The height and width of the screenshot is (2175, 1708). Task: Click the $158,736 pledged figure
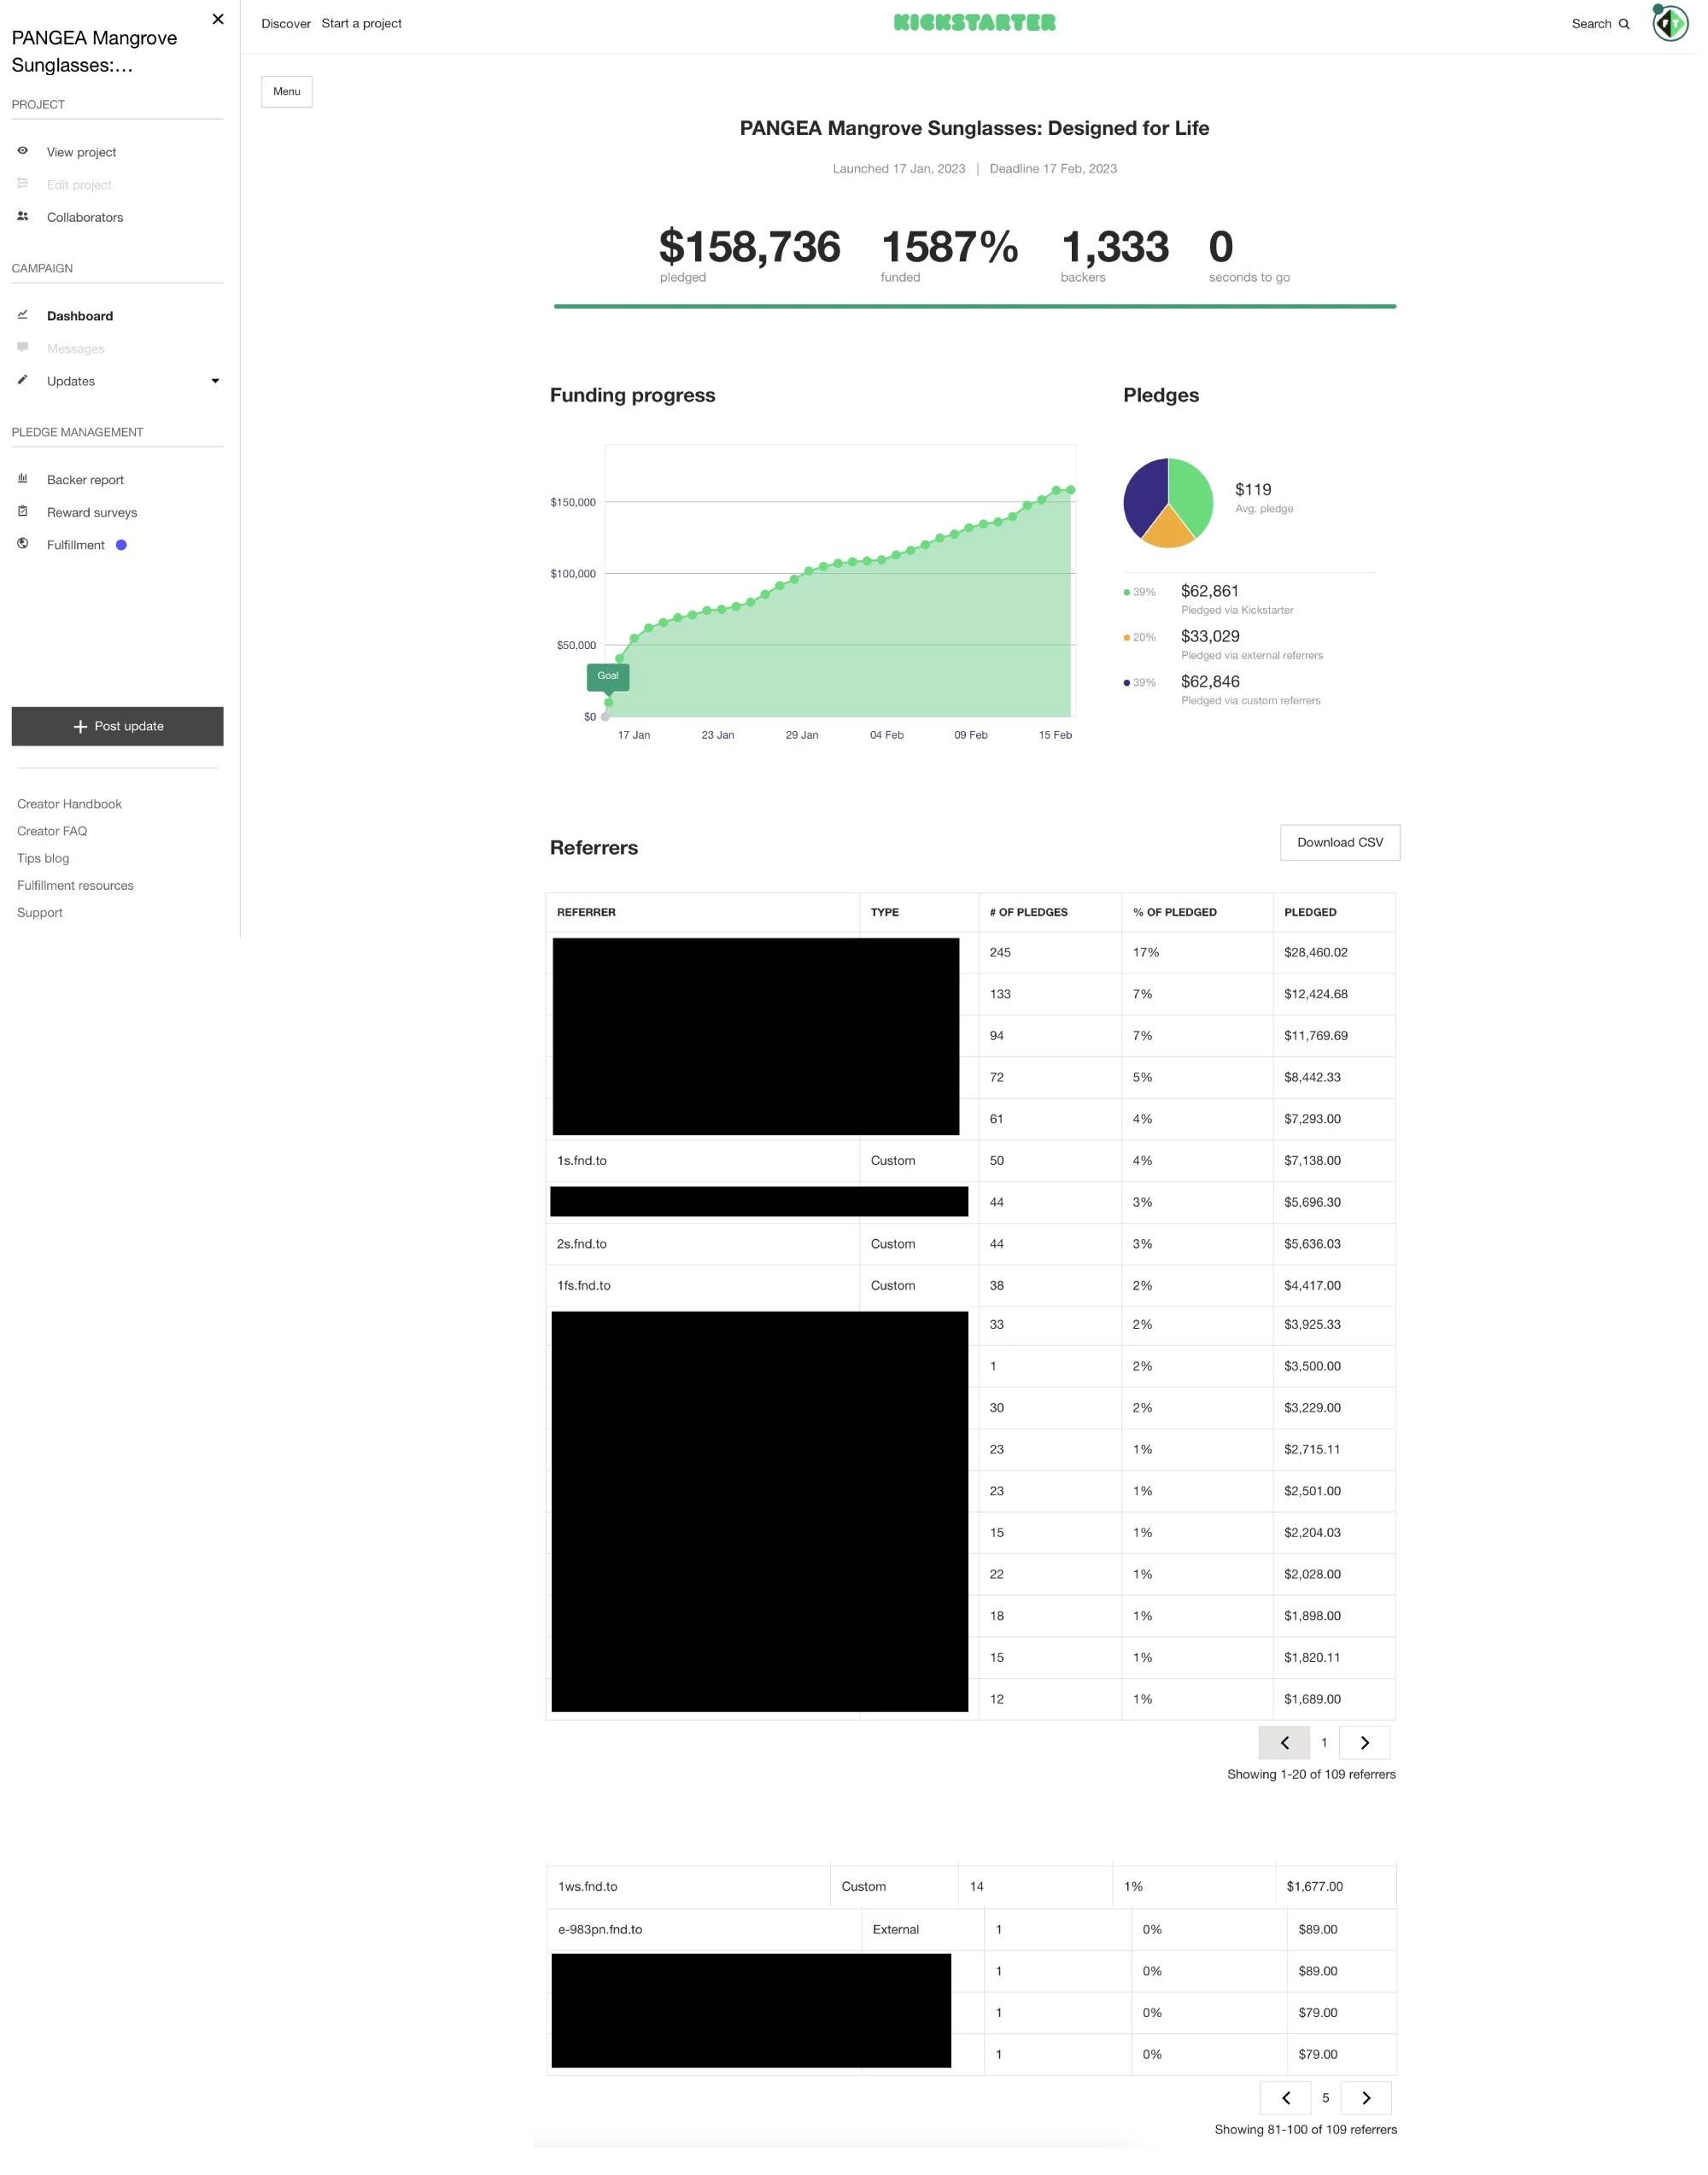click(x=749, y=247)
